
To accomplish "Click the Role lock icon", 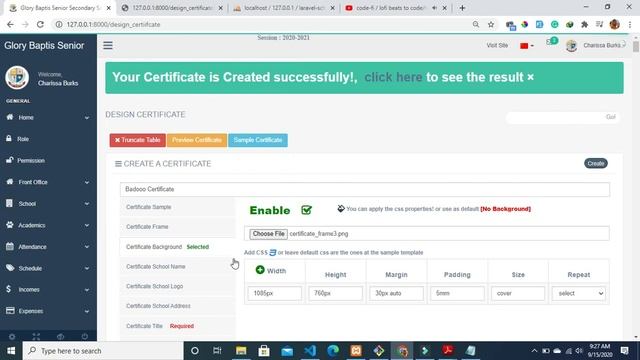I will pyautogui.click(x=9, y=138).
